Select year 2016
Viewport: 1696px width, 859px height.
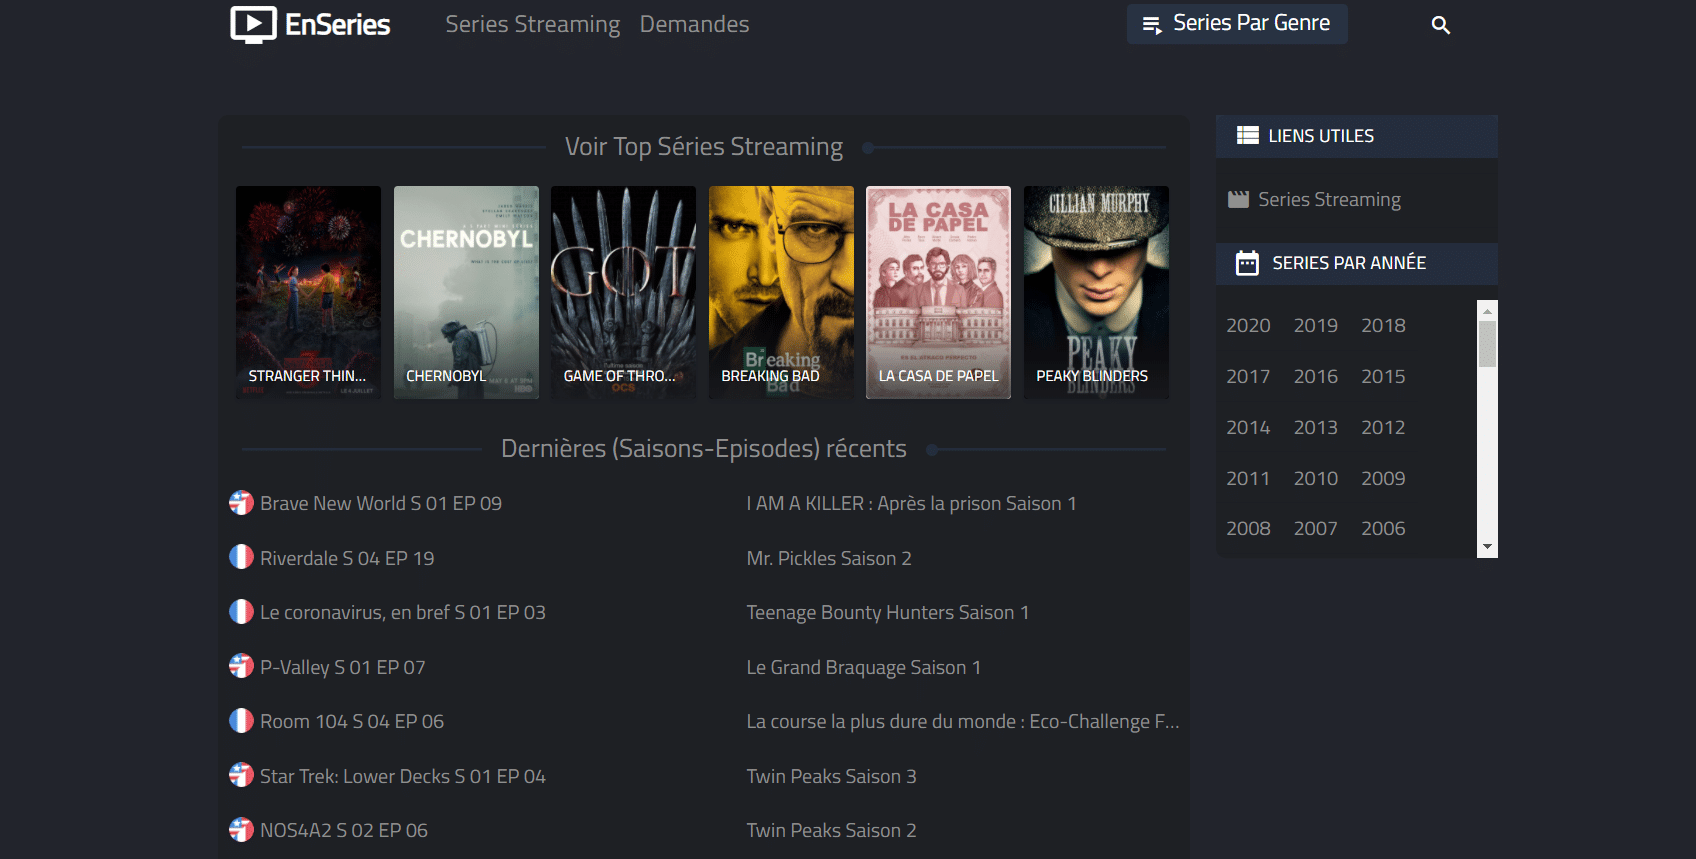click(1315, 377)
